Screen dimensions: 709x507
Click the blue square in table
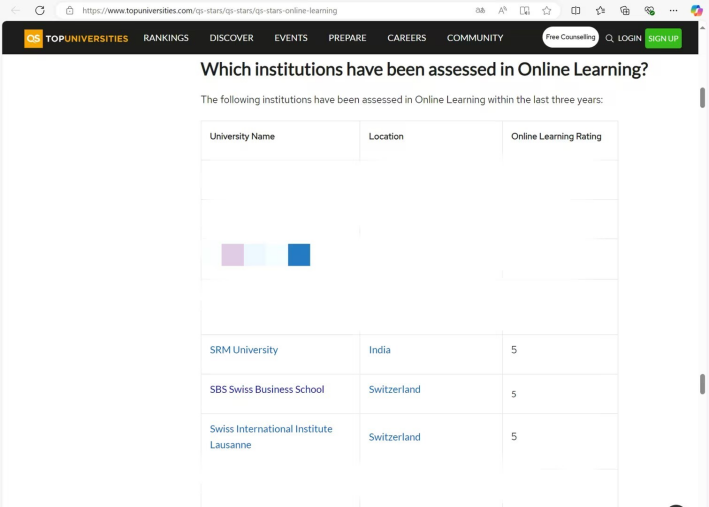coord(299,255)
